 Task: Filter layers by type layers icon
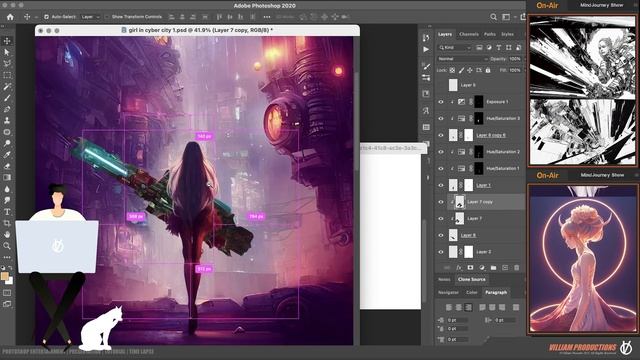(499, 48)
